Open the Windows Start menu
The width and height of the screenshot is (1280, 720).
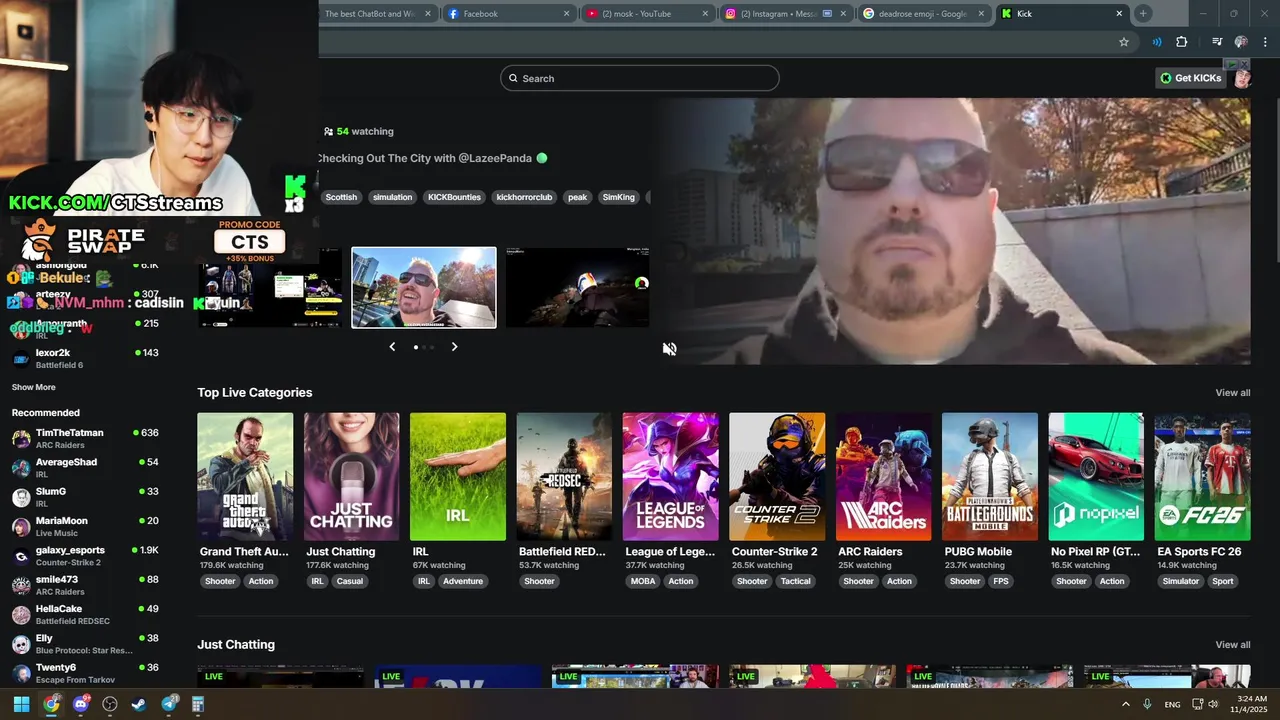coord(21,704)
